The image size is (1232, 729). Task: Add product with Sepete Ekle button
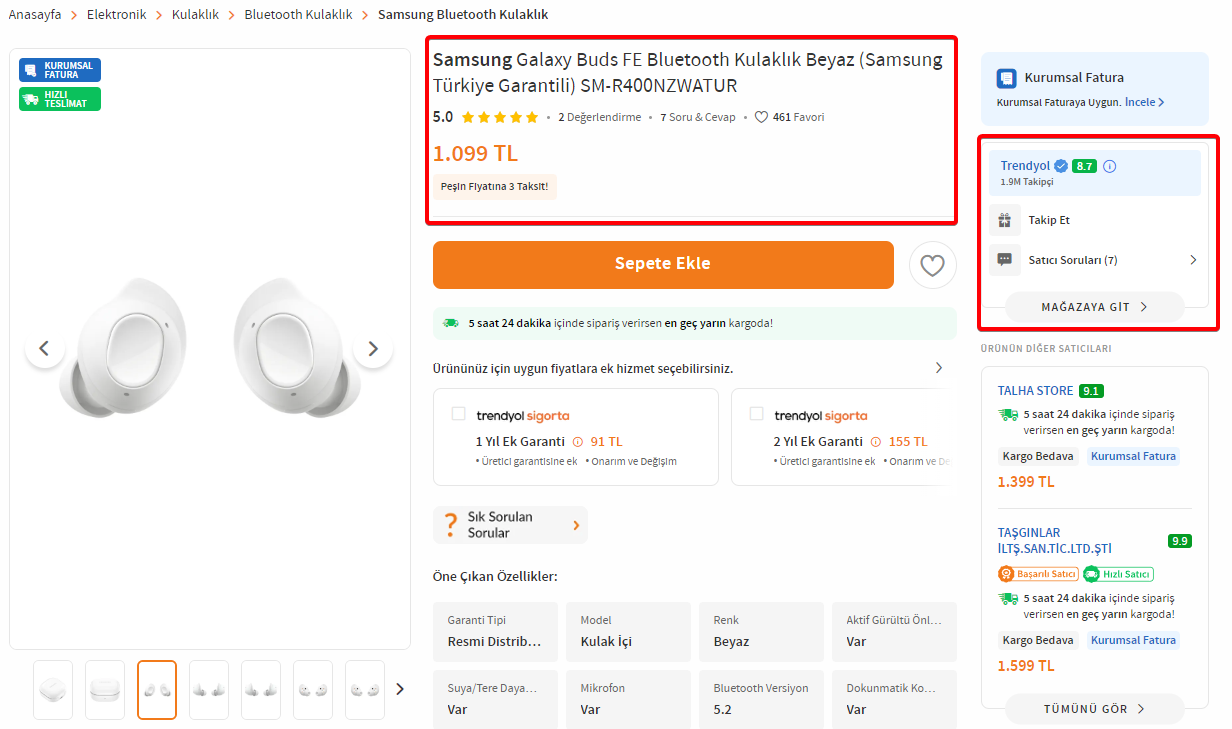[x=663, y=264]
